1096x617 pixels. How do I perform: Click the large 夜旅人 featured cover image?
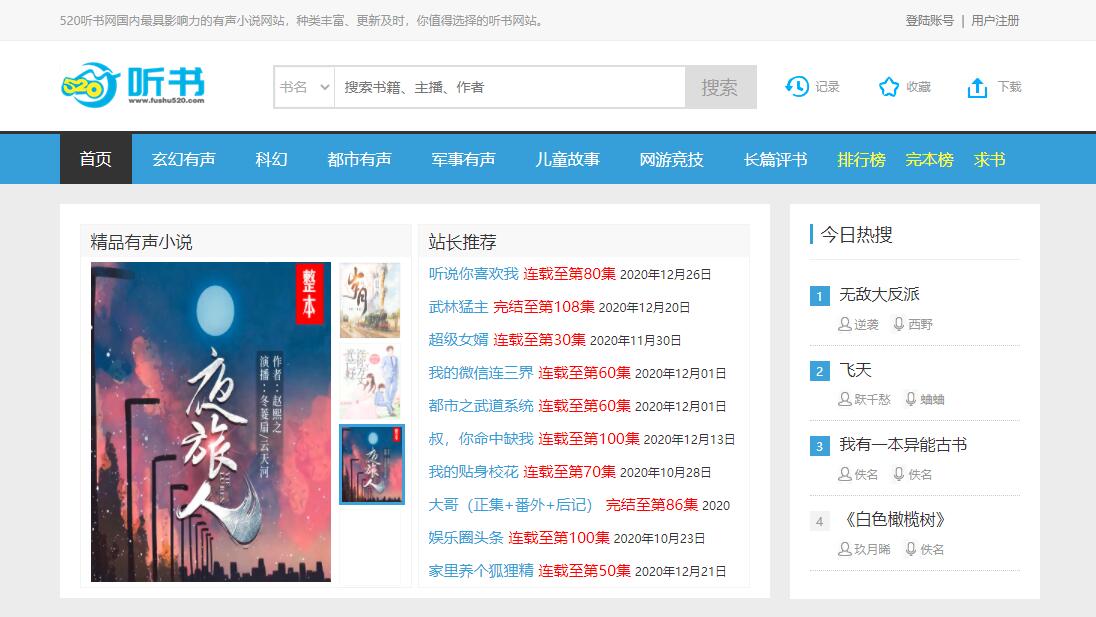[210, 422]
